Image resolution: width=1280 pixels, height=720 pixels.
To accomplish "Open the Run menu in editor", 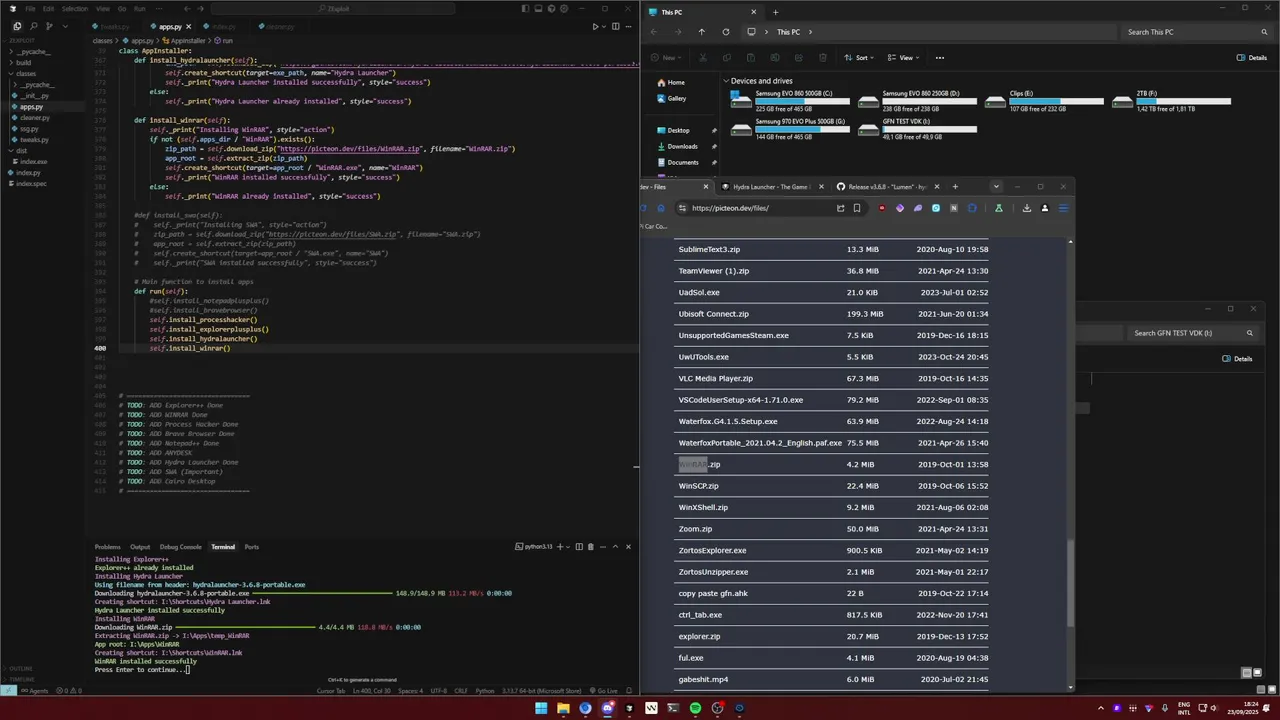I will 139,9.
